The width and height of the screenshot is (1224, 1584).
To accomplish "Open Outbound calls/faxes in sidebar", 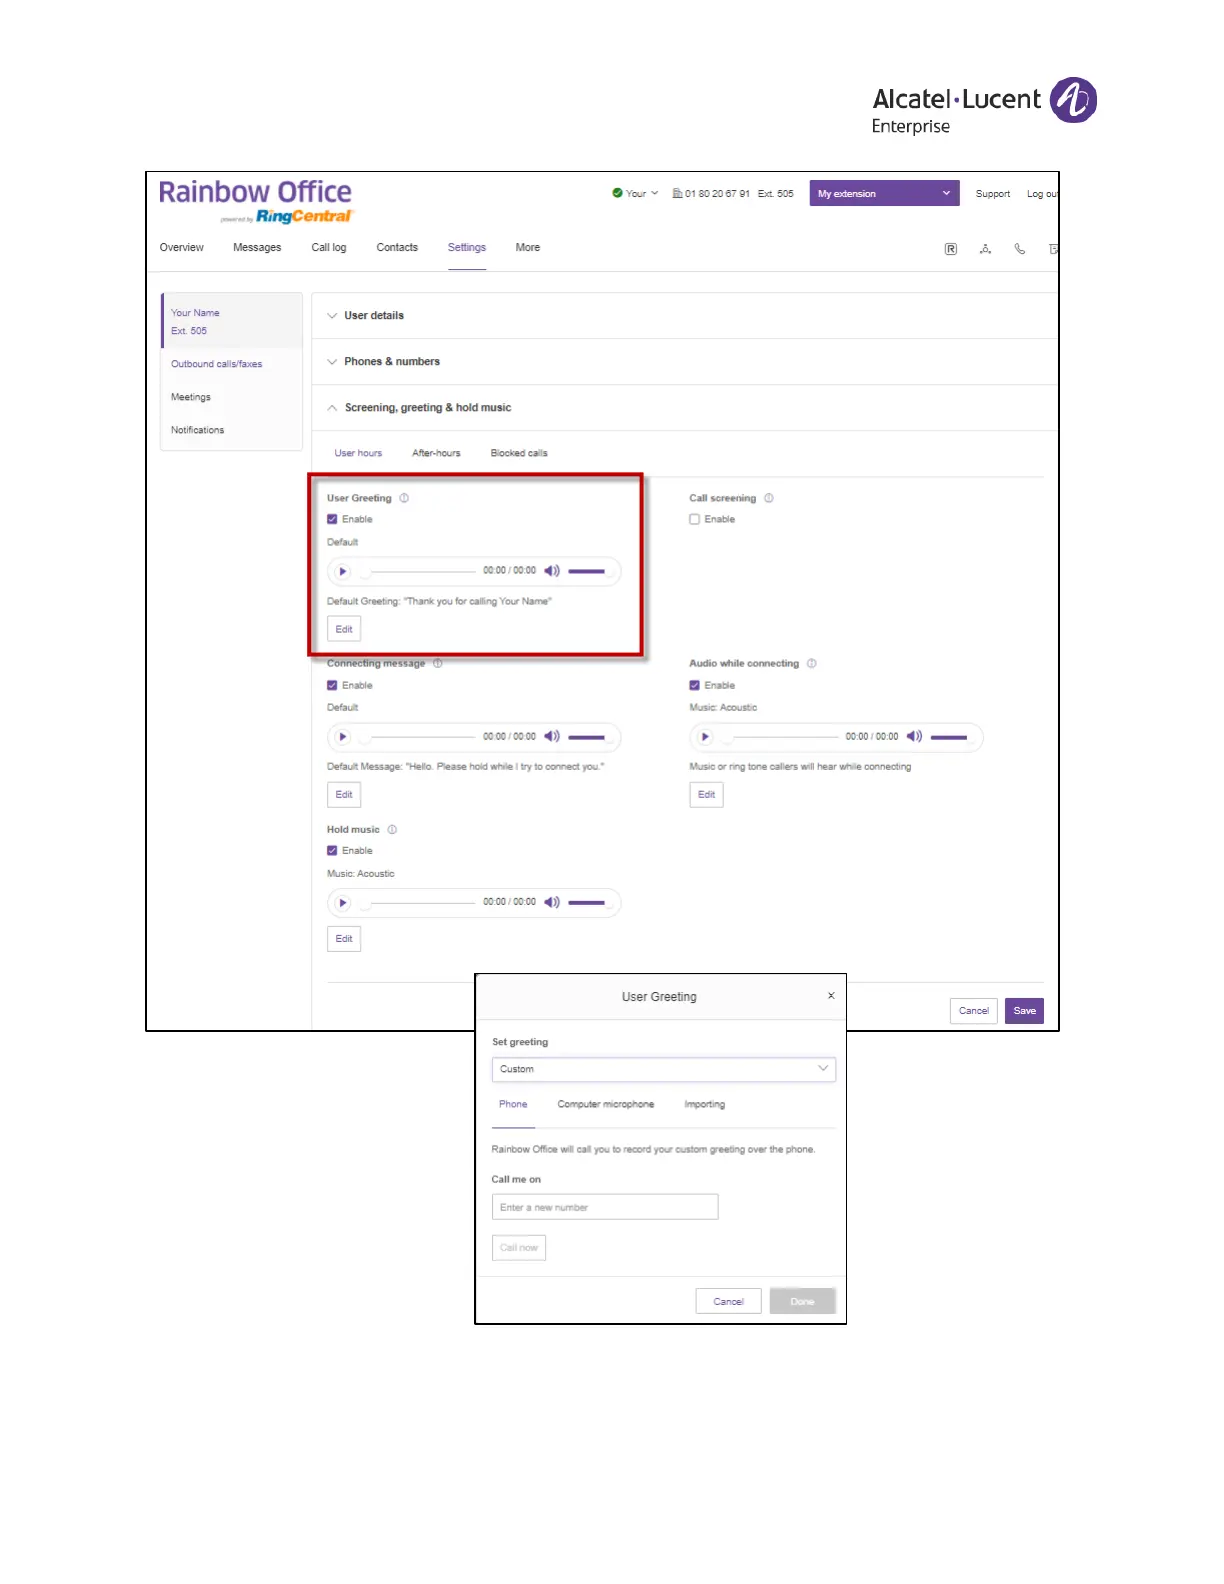I will point(217,364).
